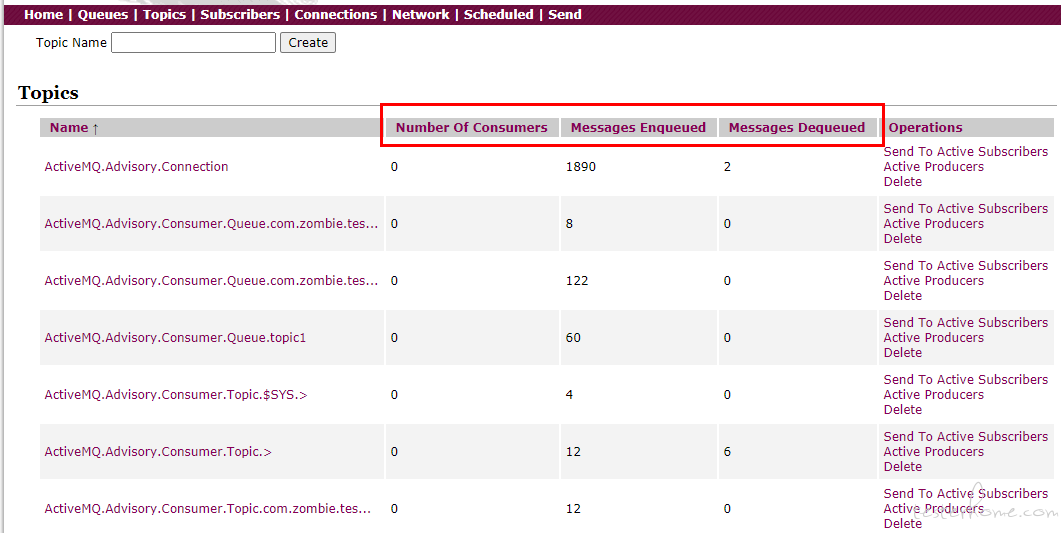Select enqueued value 12 in Consumer.Topic.> row

[573, 451]
